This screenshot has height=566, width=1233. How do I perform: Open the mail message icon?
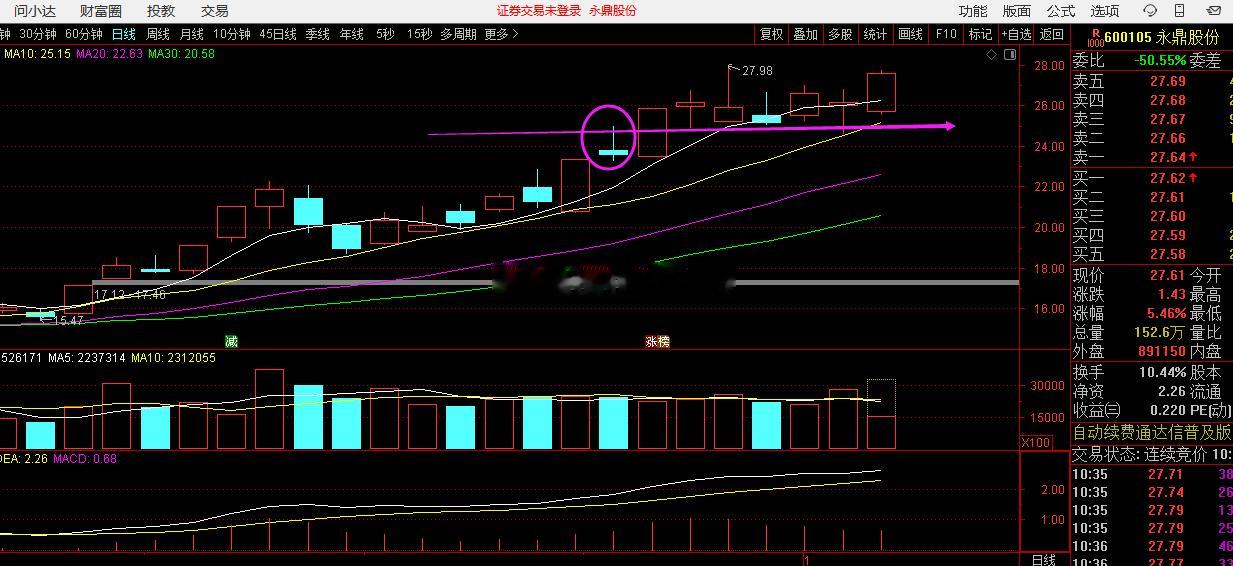pyautogui.click(x=1213, y=11)
